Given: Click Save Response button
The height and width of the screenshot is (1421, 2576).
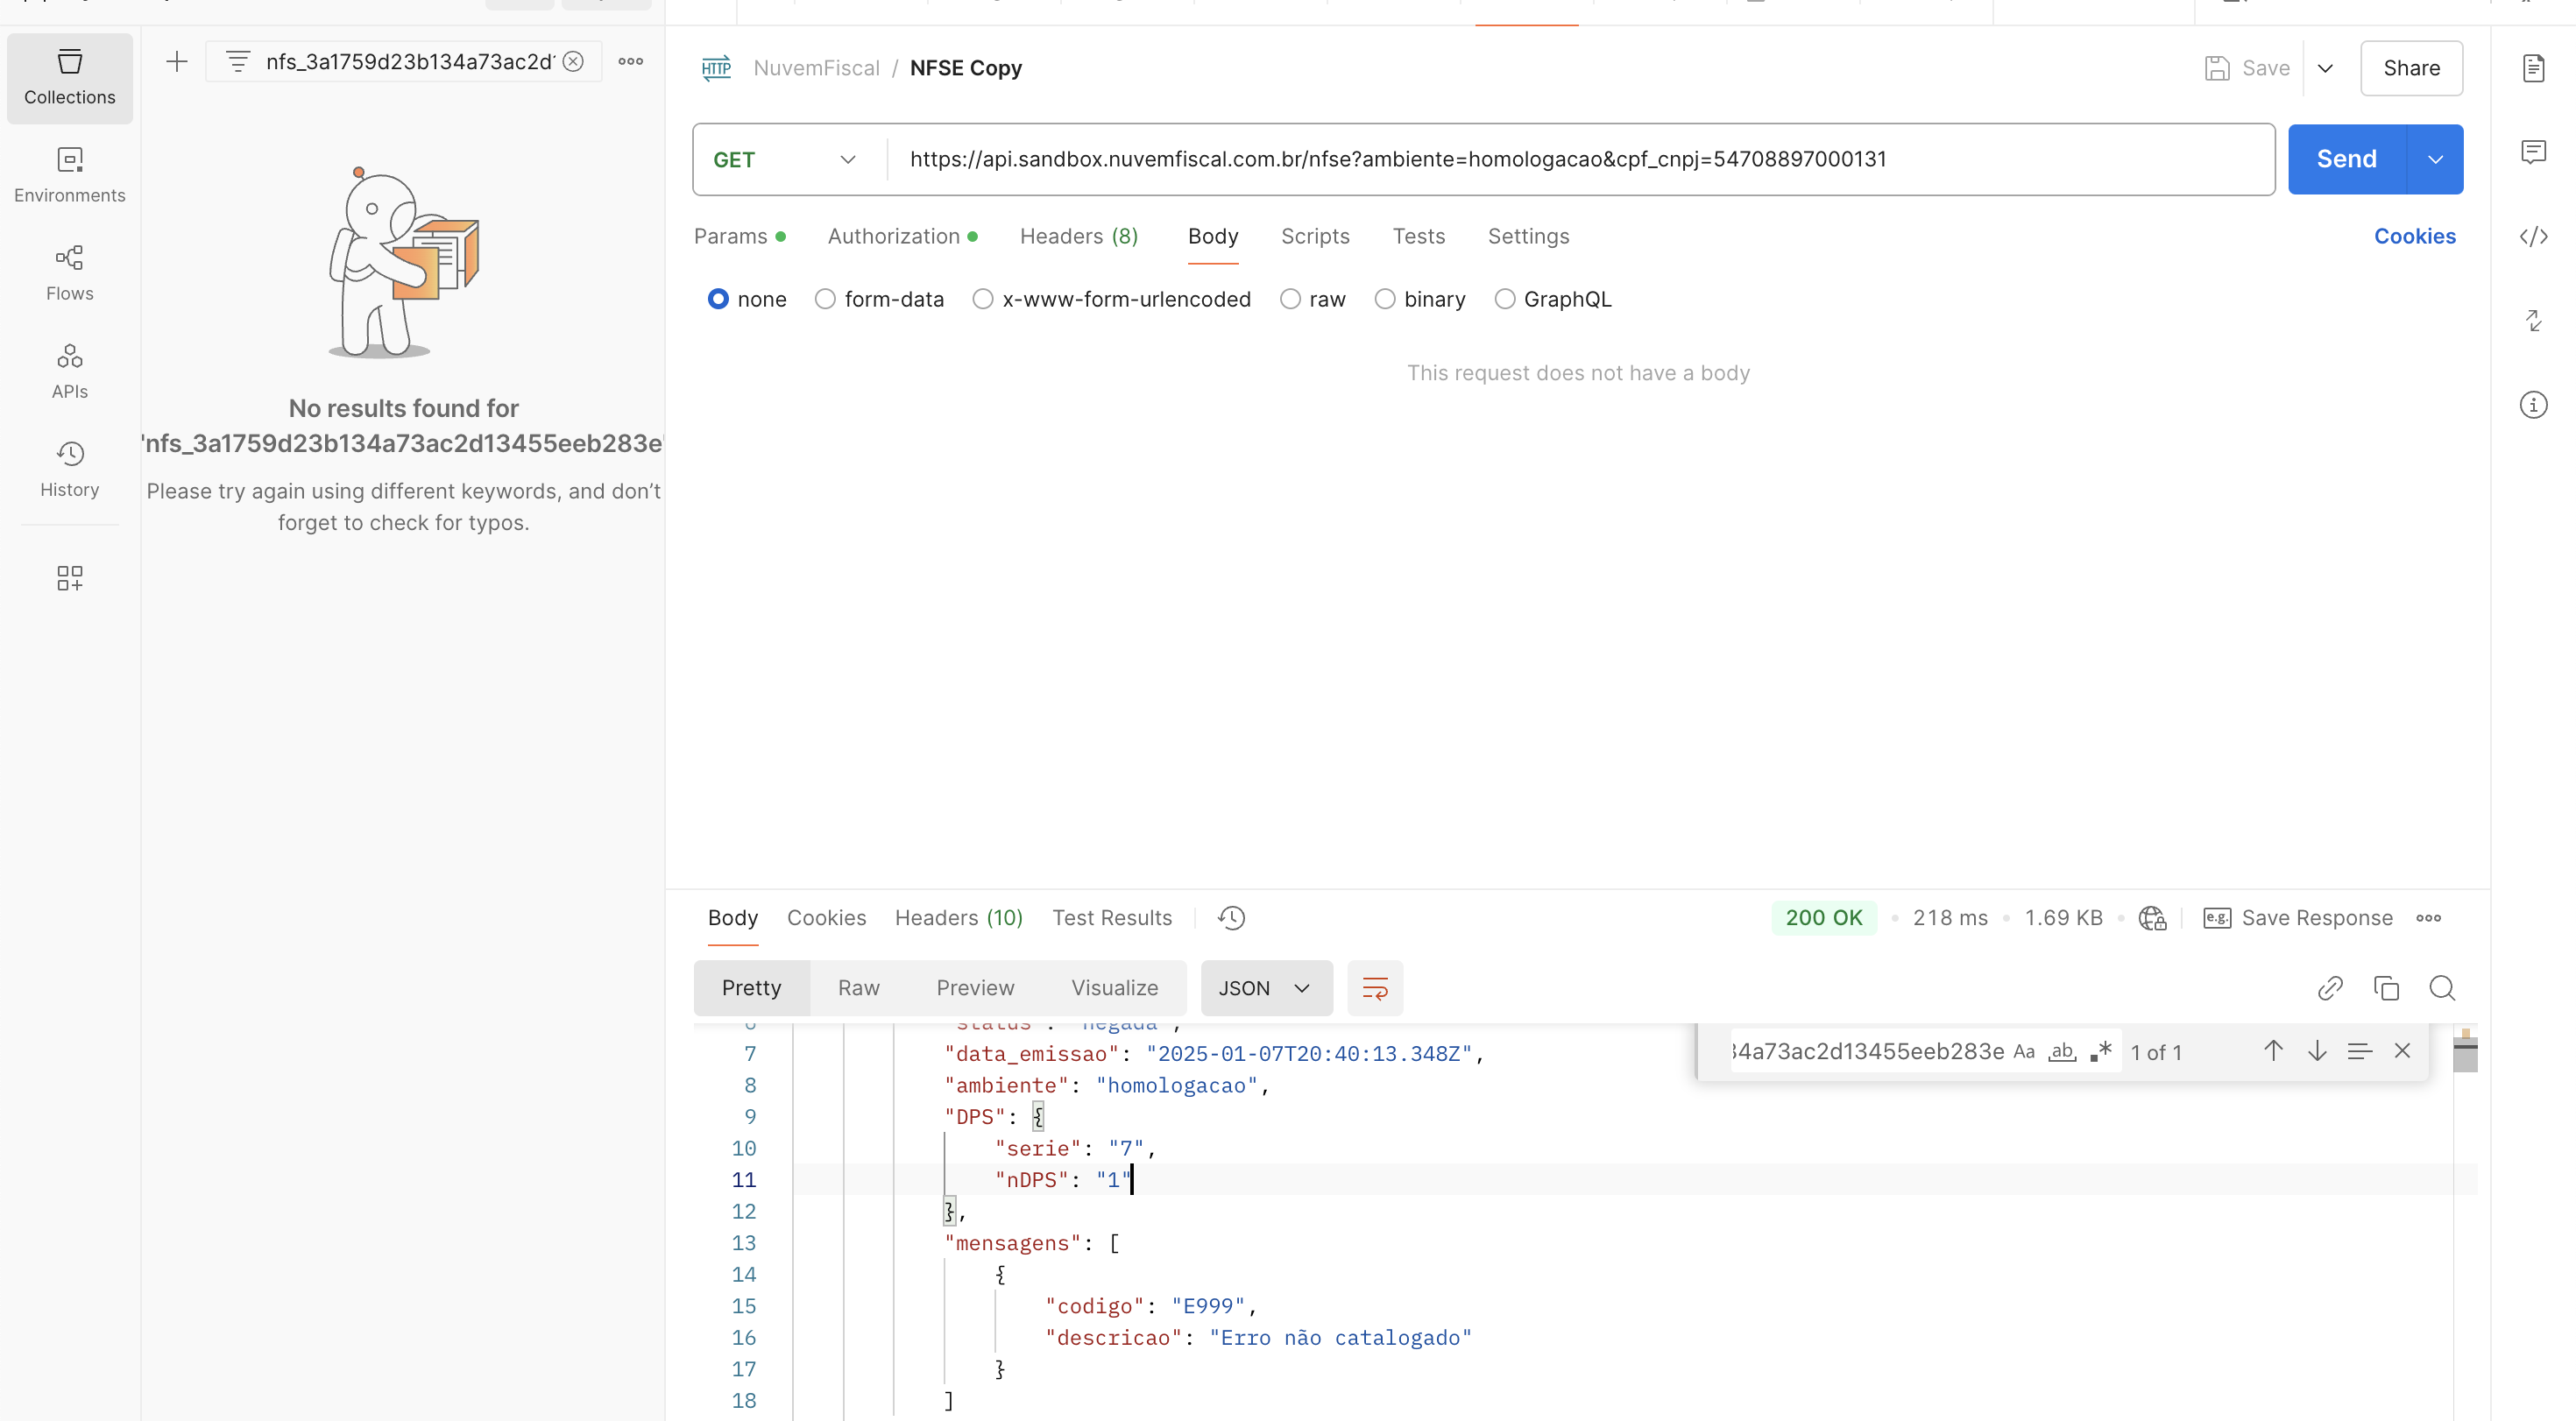Looking at the screenshot, I should (2298, 918).
